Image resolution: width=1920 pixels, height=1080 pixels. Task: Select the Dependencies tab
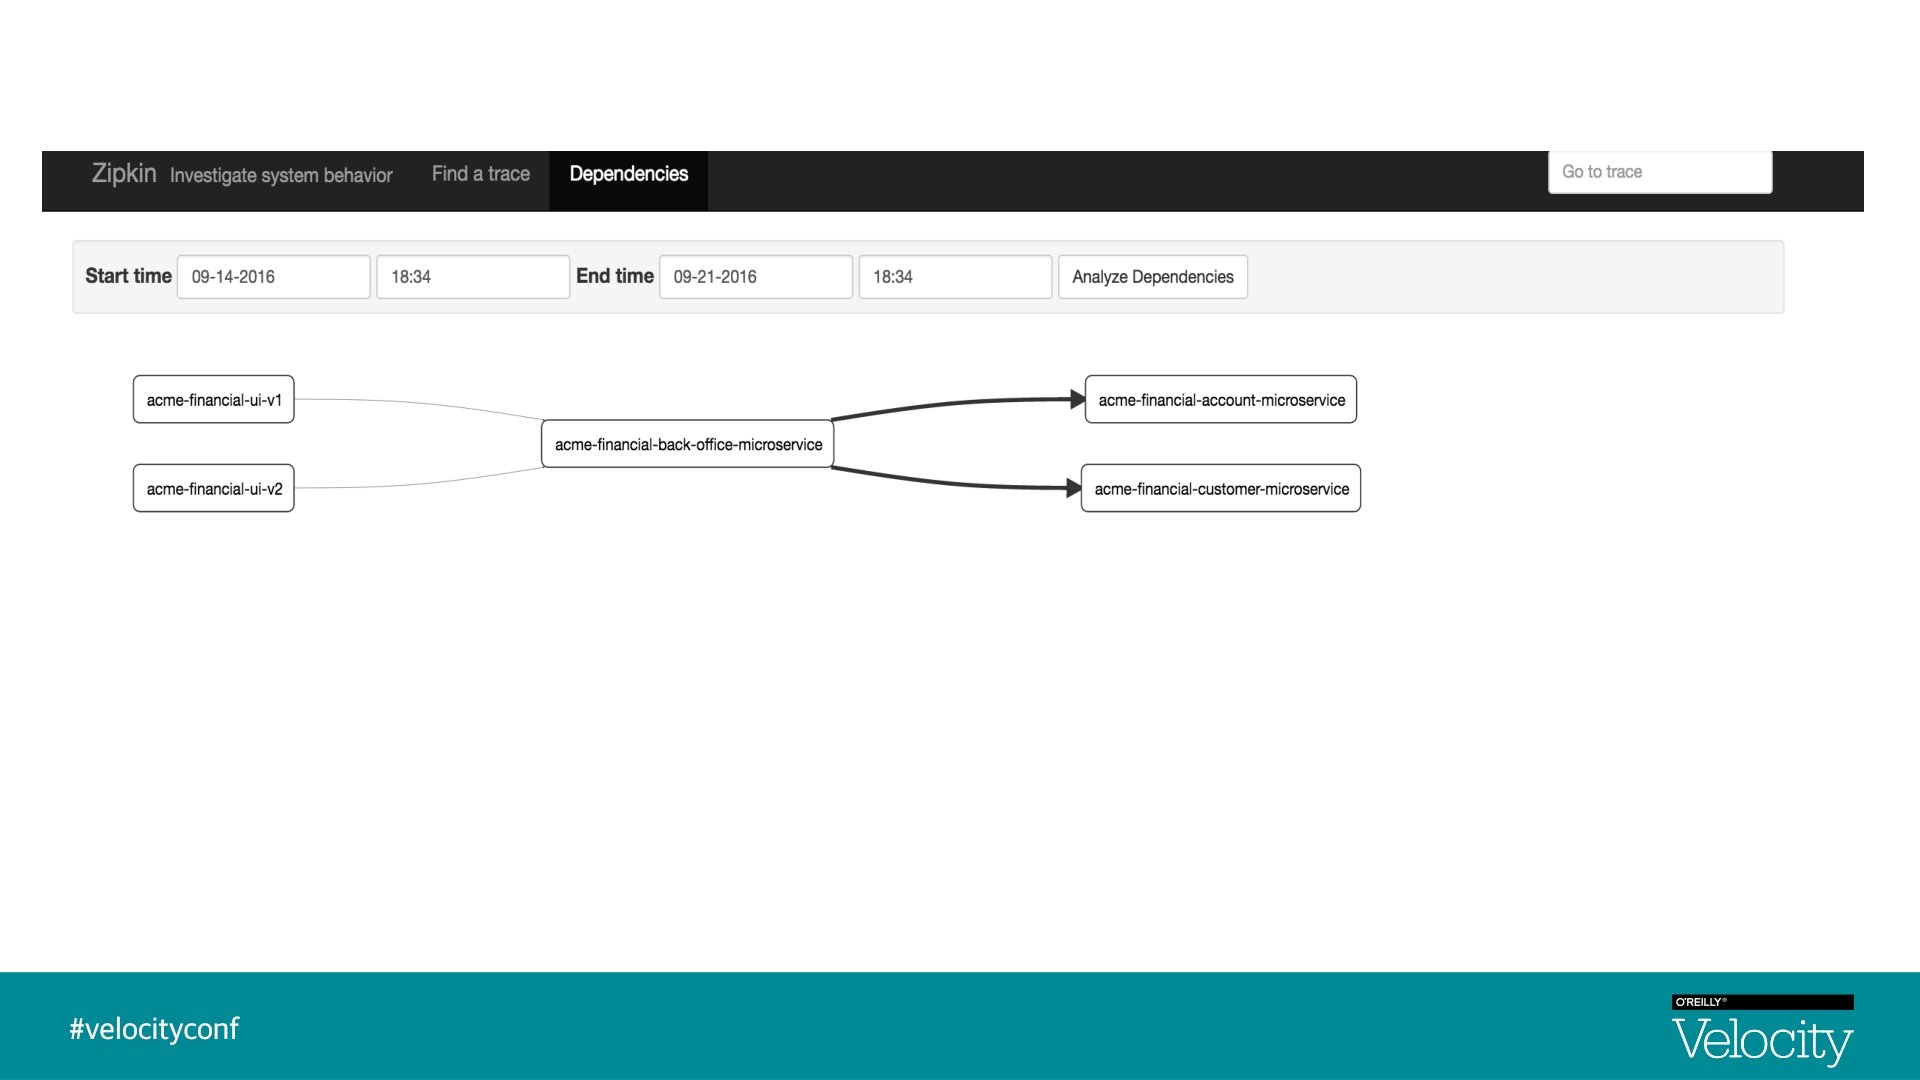628,174
